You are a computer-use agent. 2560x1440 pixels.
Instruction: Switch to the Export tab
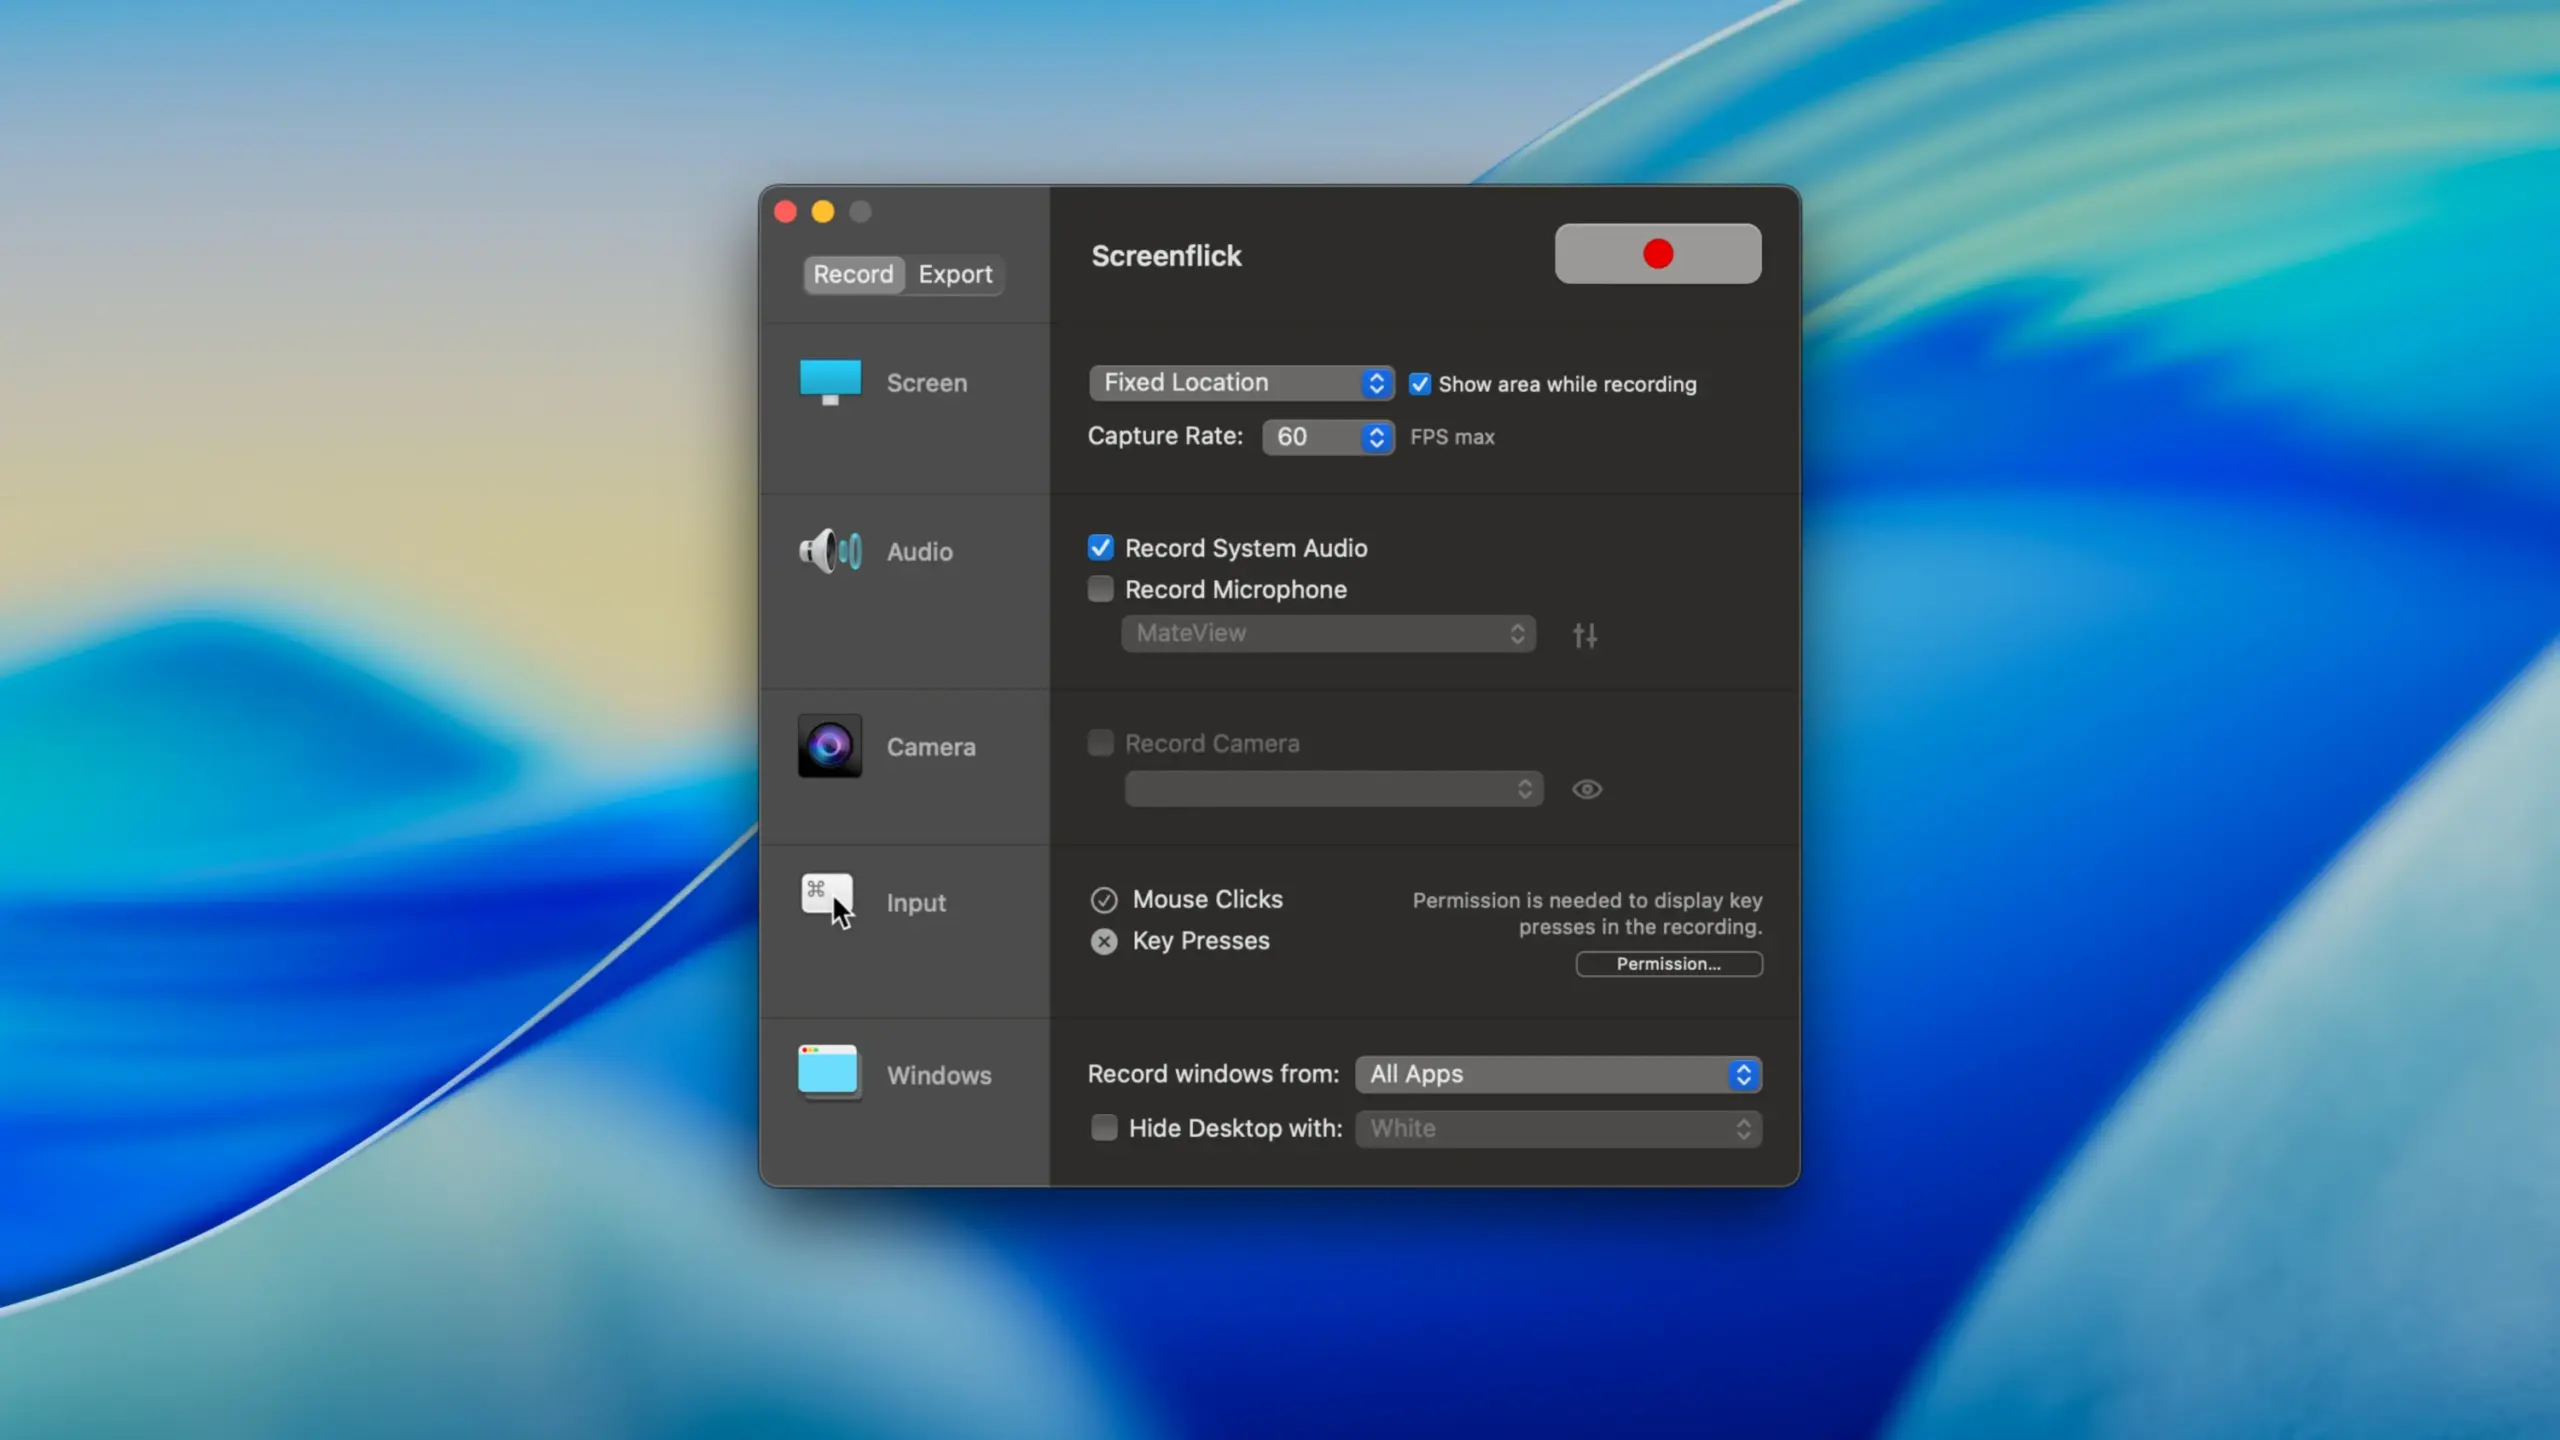955,274
